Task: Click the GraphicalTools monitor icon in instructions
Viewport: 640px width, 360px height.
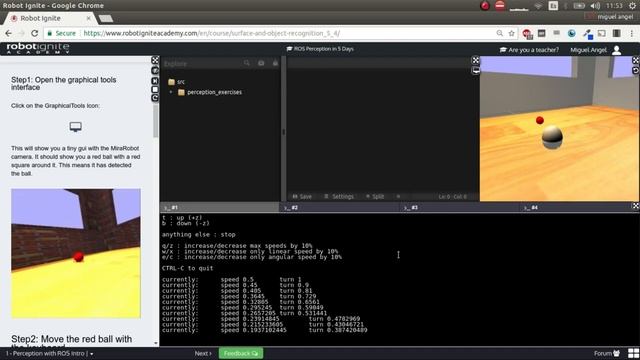Action: point(76,127)
